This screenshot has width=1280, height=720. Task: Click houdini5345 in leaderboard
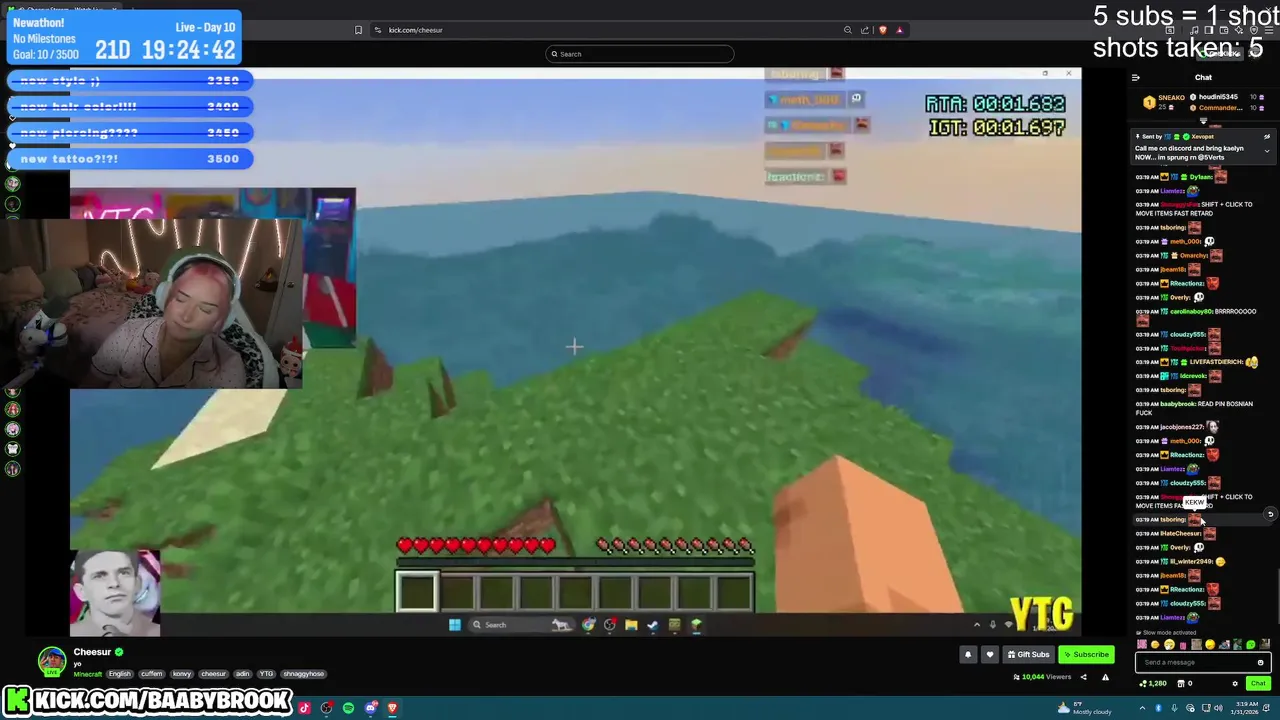(1219, 97)
